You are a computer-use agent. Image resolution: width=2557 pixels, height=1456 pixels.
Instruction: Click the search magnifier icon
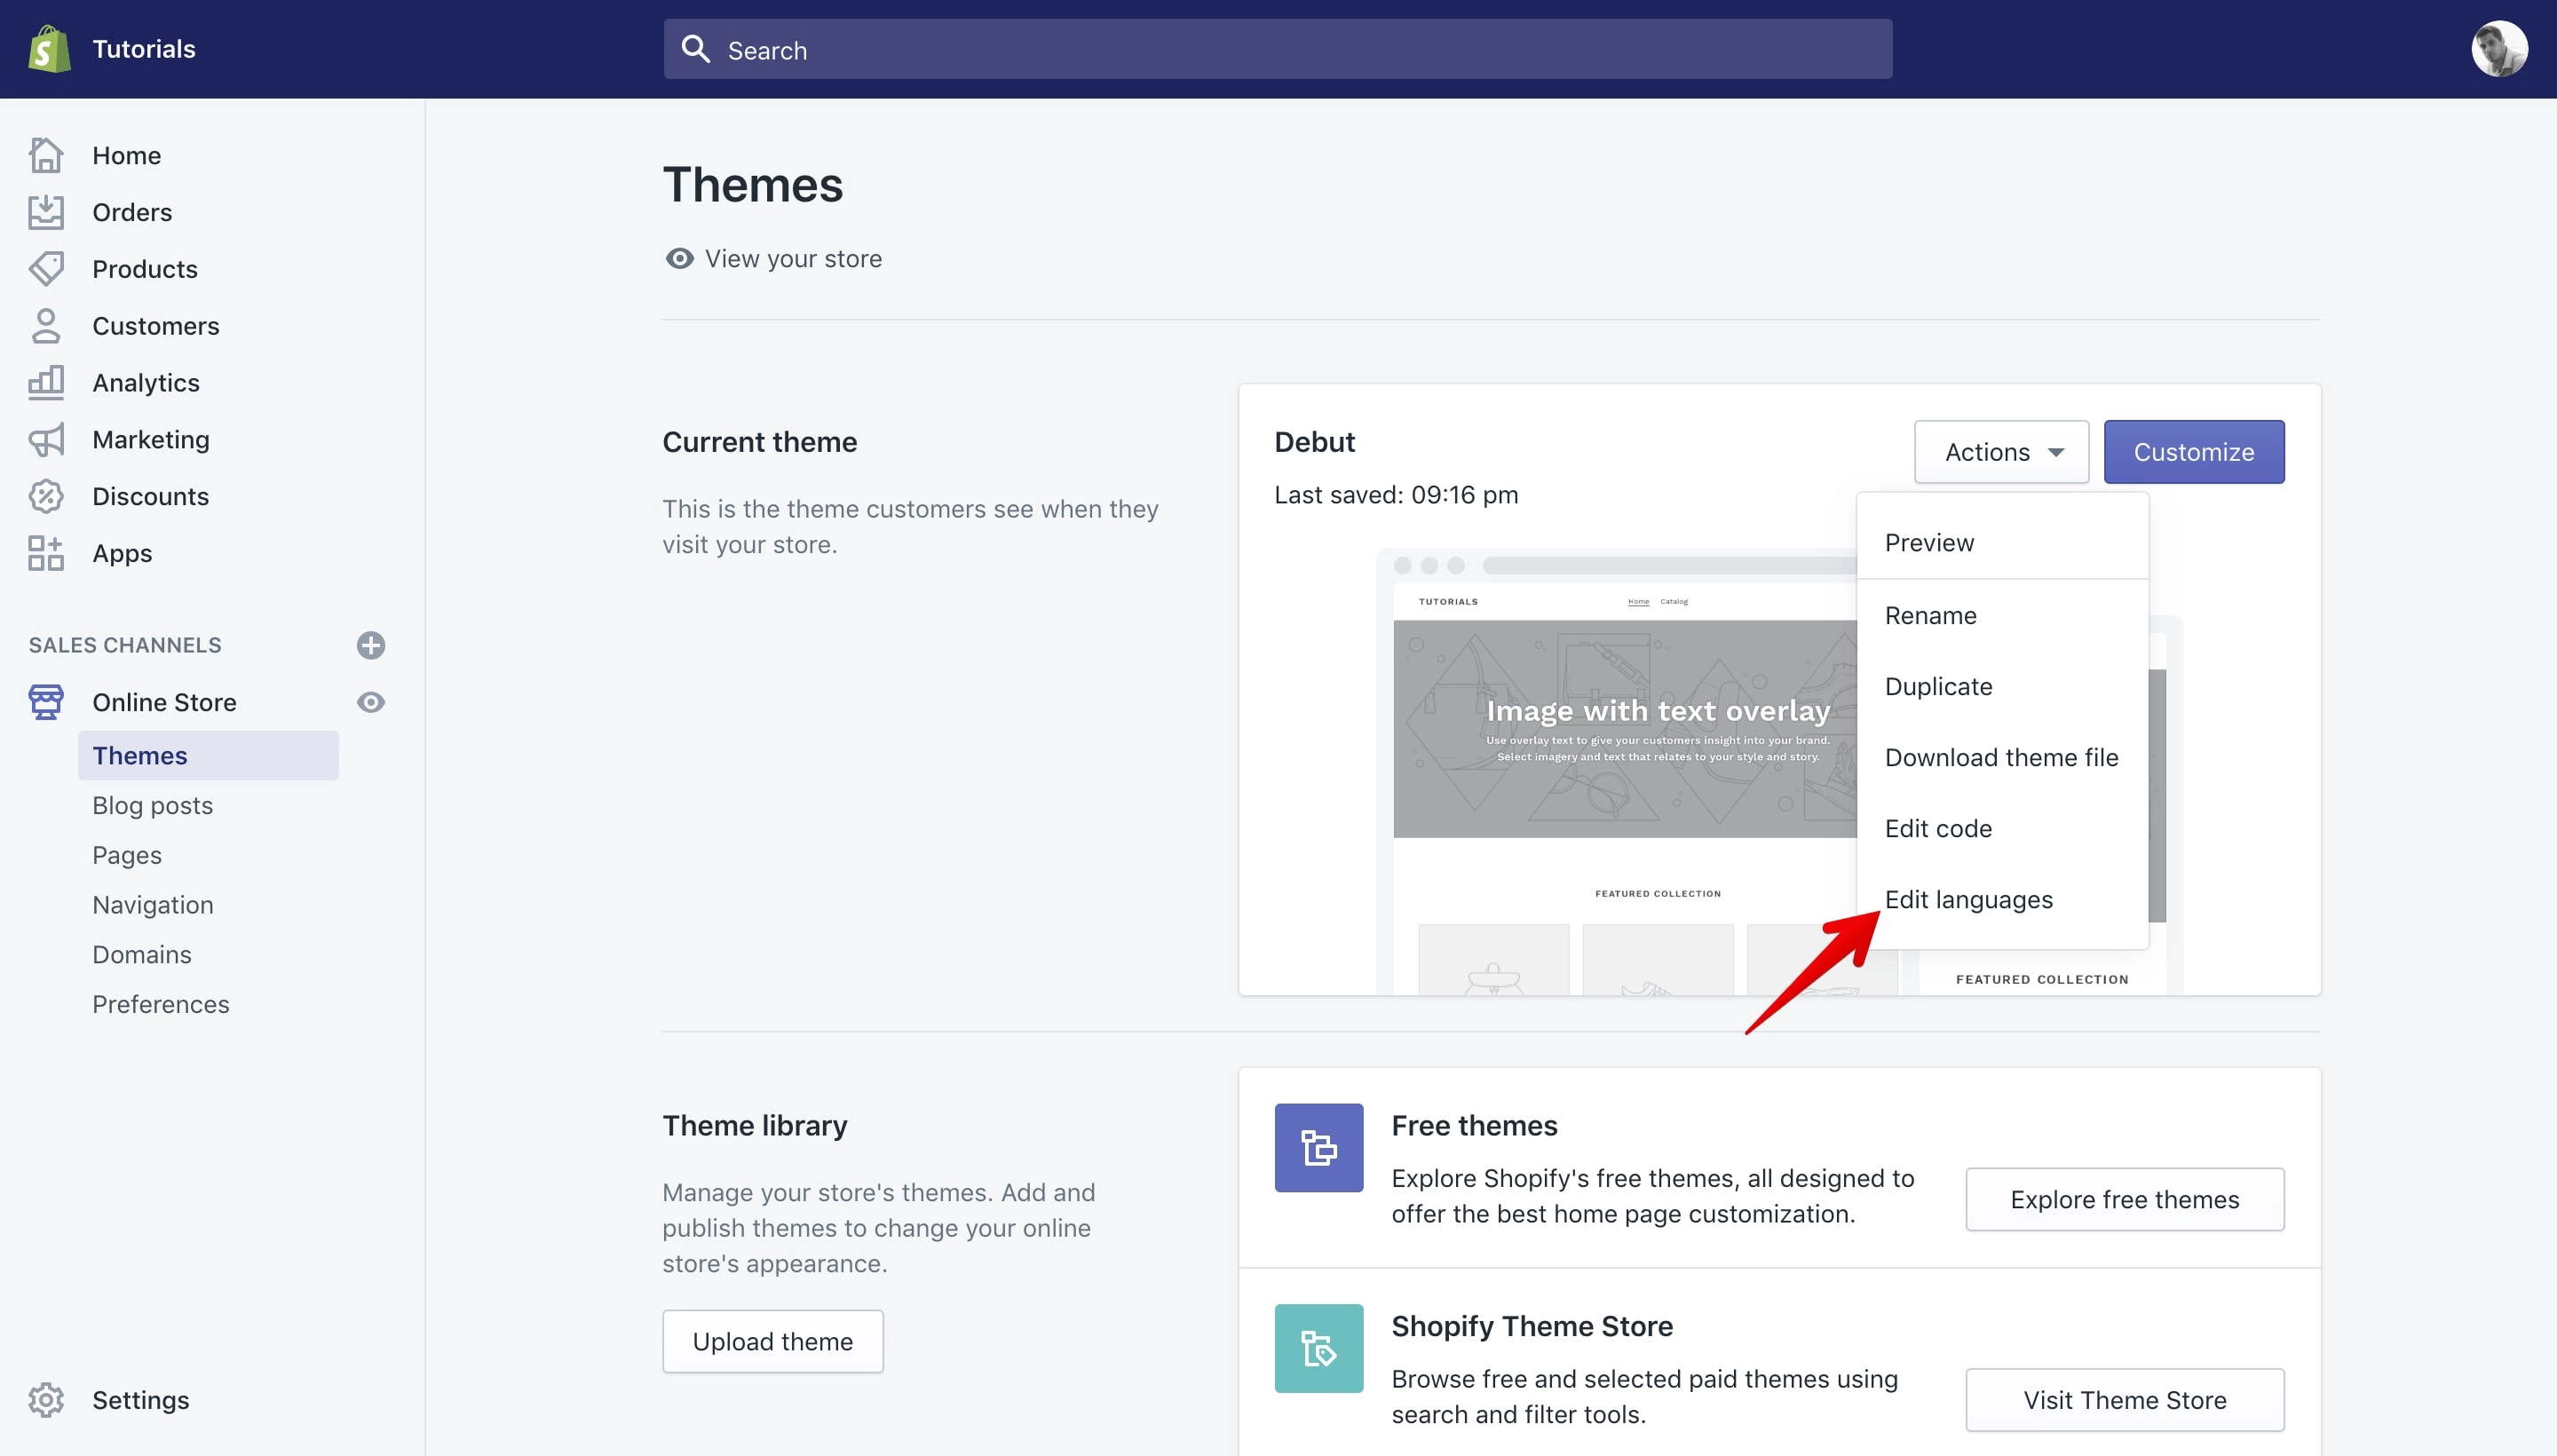click(x=696, y=49)
